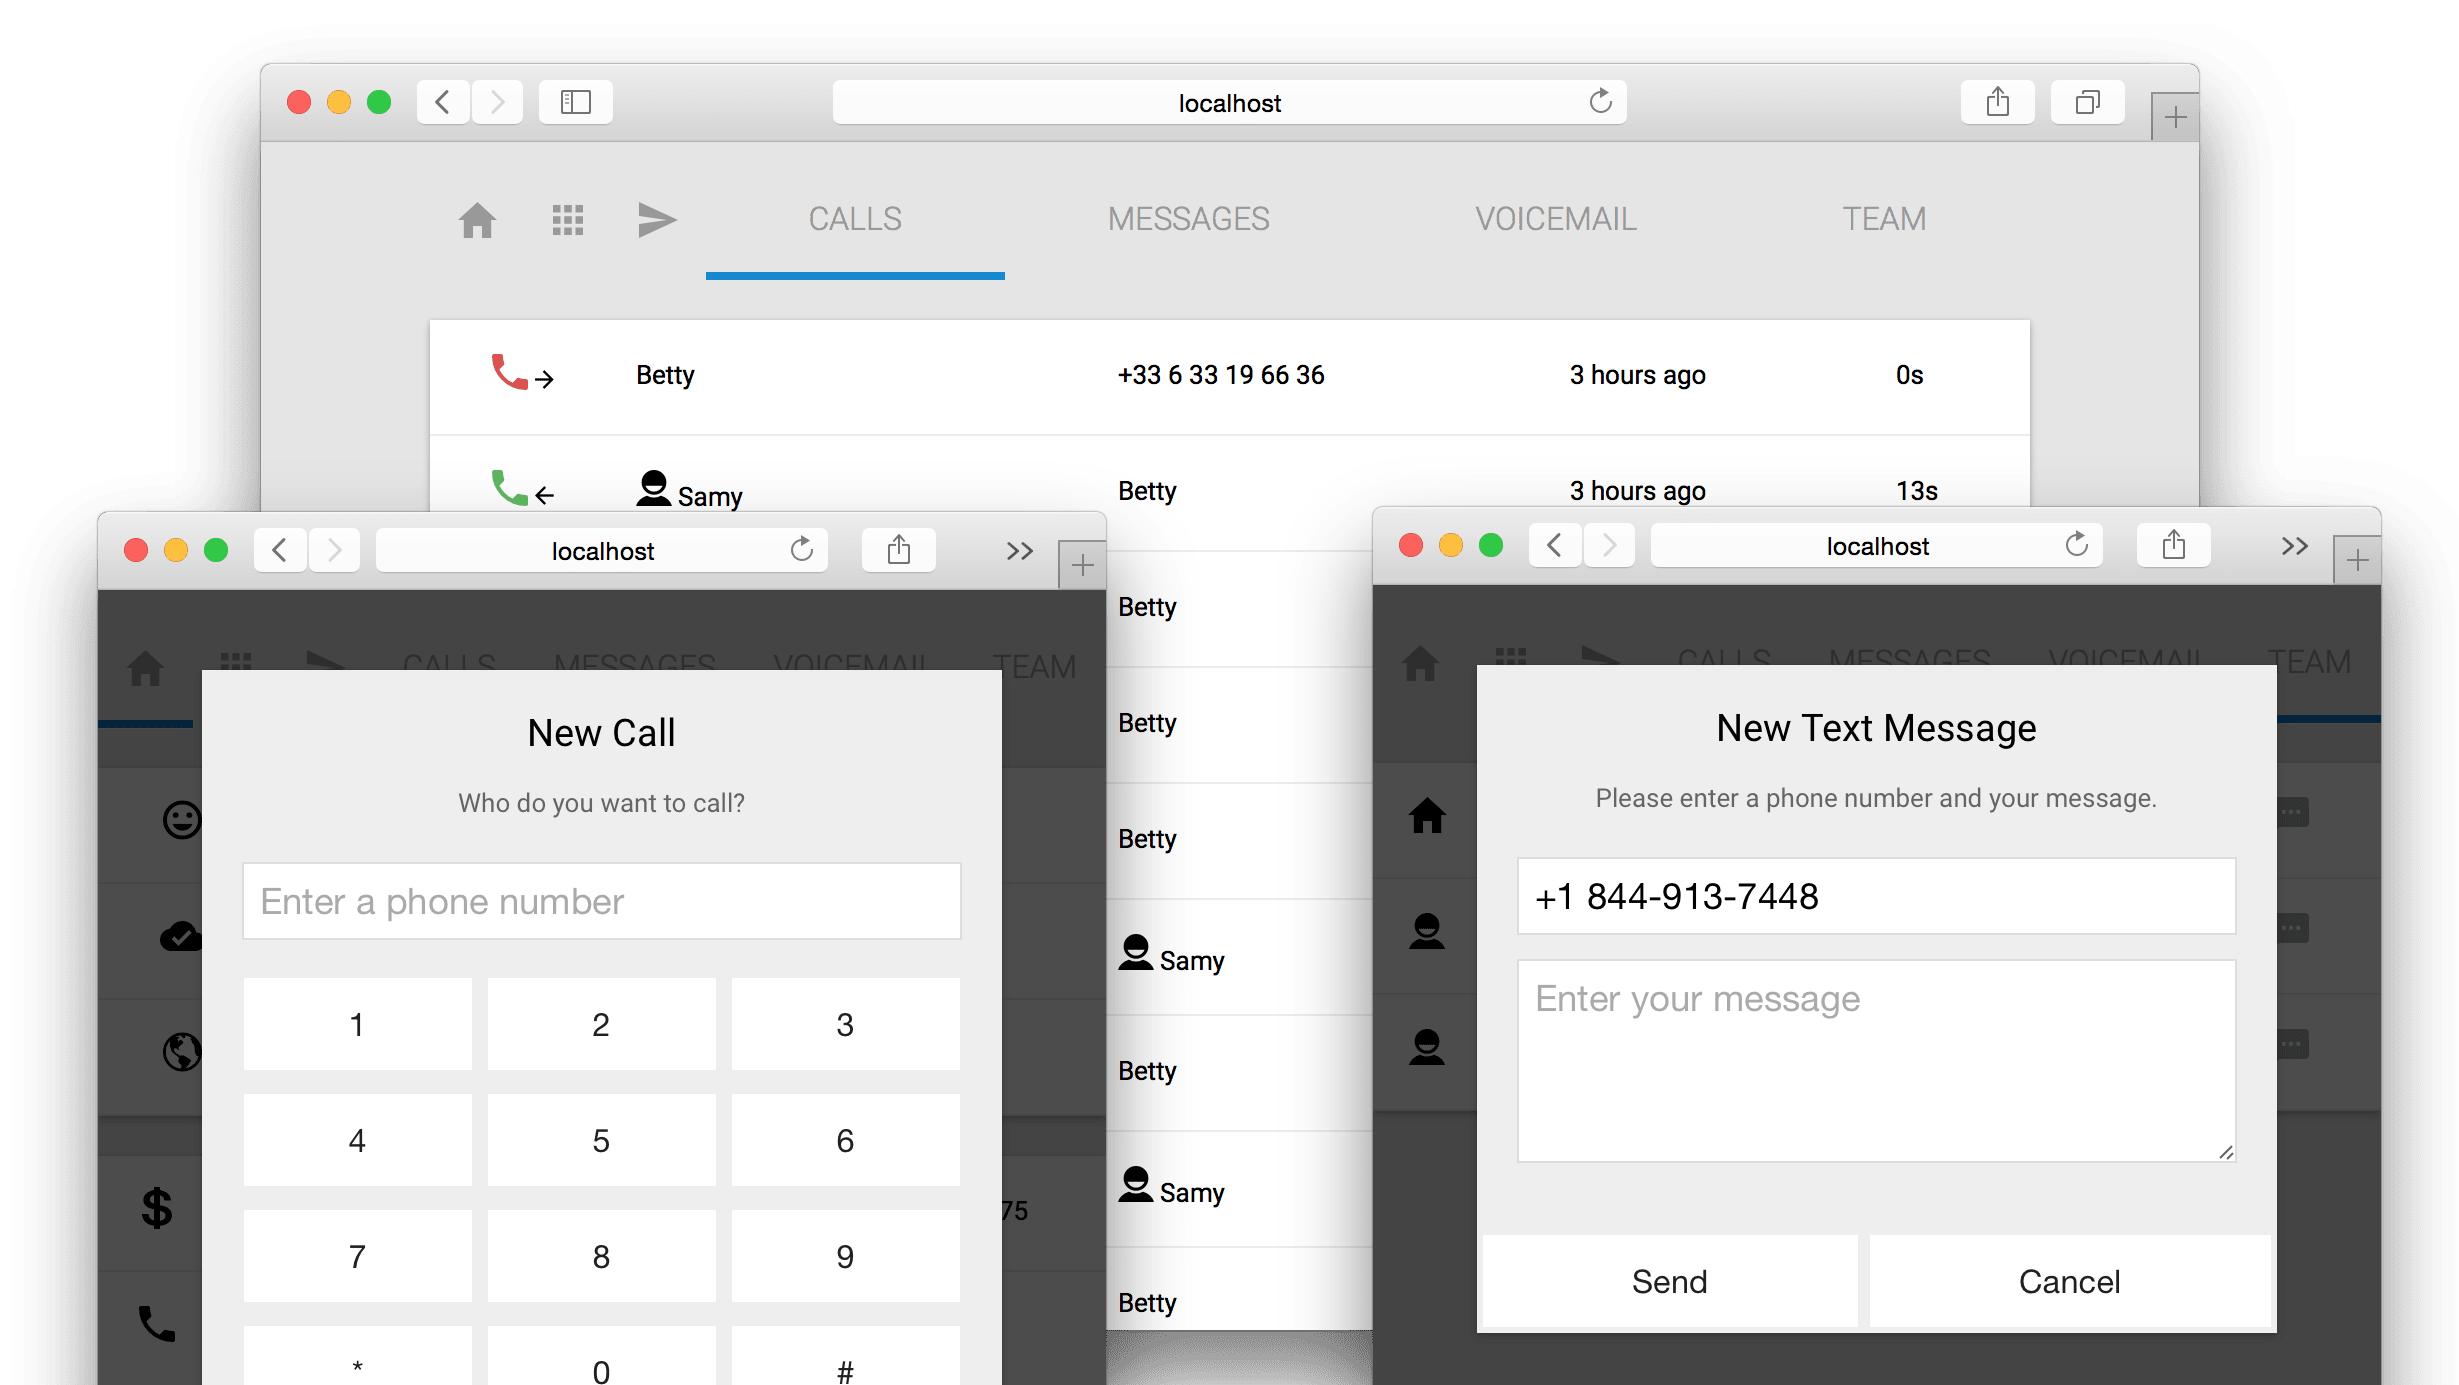
Task: Select the TEAM tab in main window
Action: [1884, 219]
